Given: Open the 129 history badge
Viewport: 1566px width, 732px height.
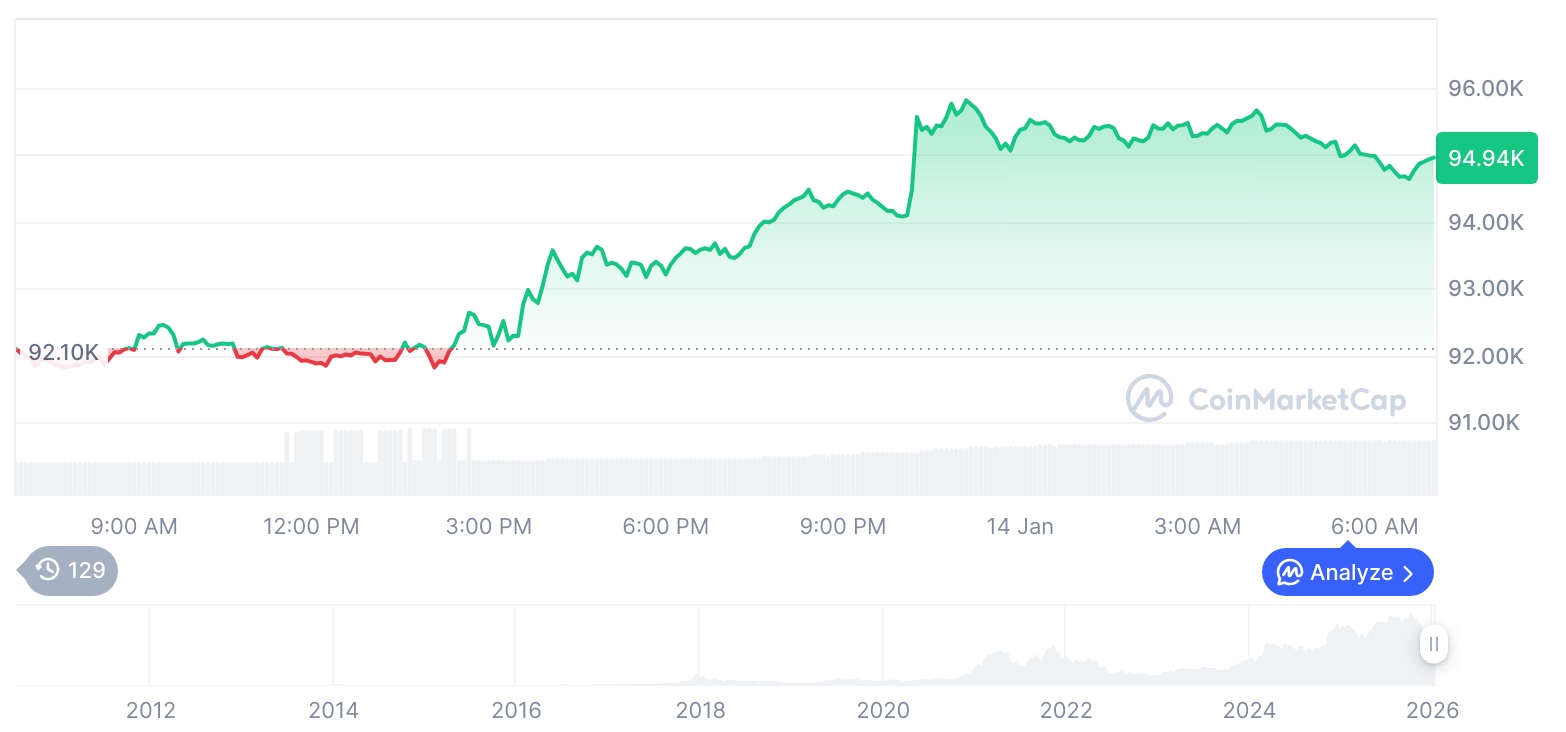Looking at the screenshot, I should (x=71, y=571).
